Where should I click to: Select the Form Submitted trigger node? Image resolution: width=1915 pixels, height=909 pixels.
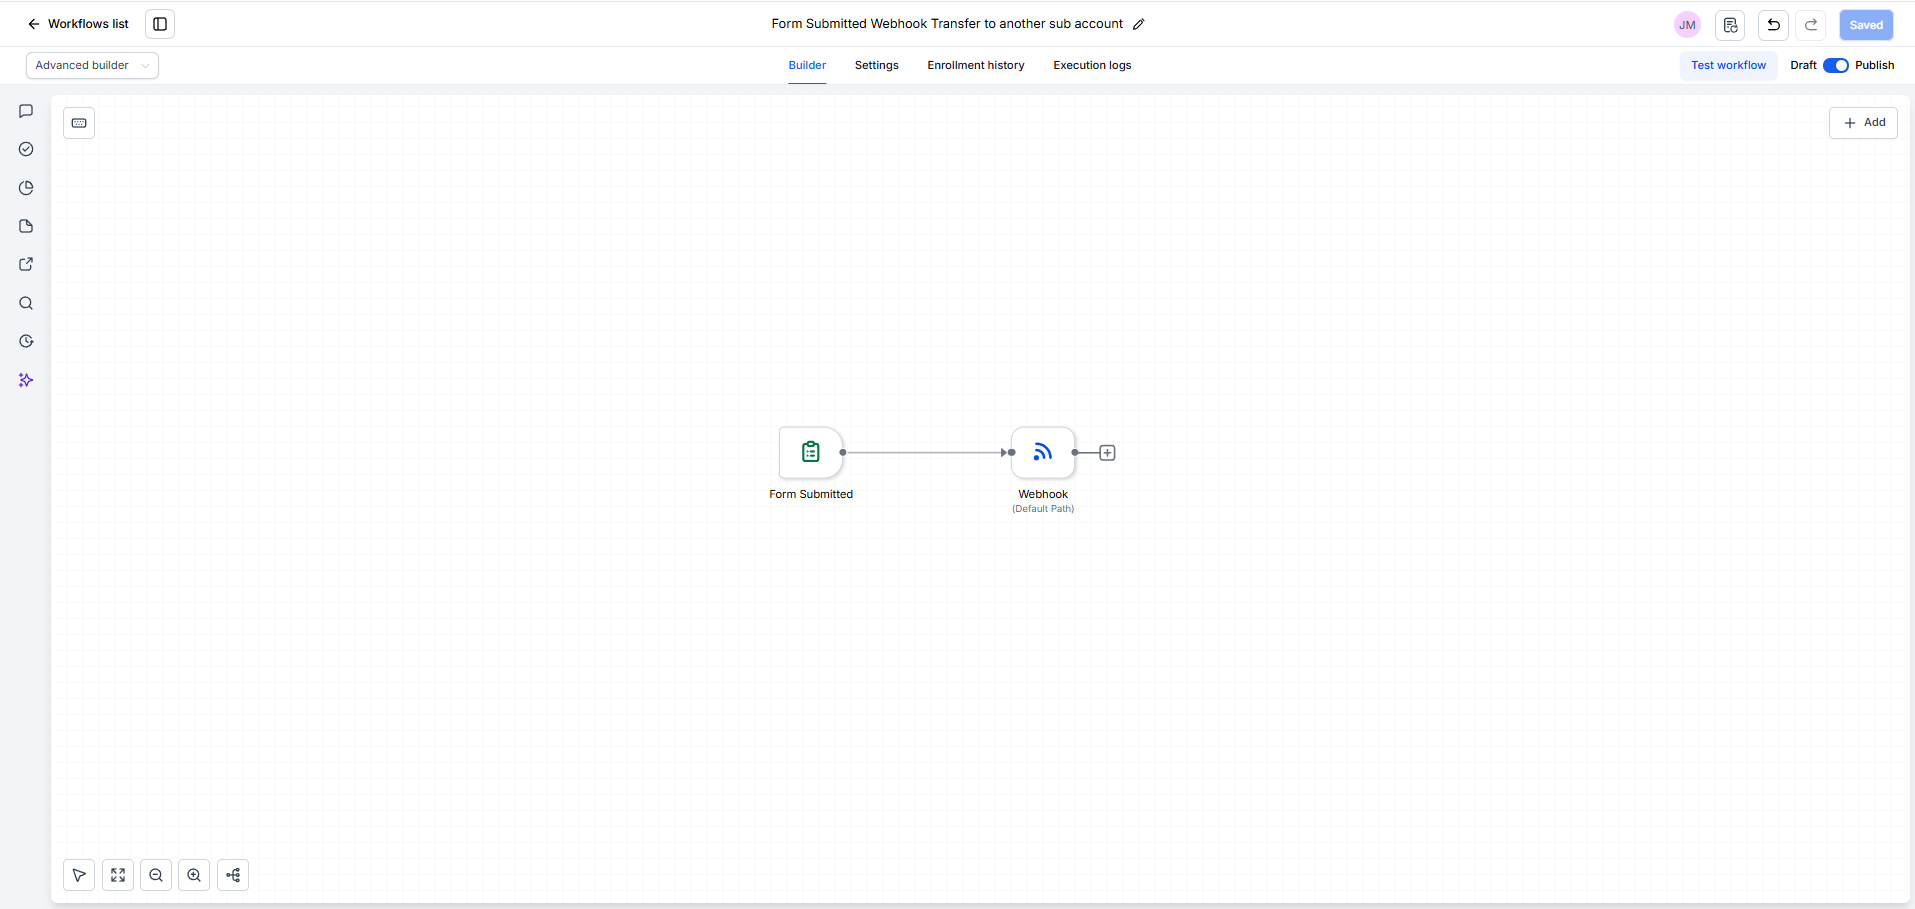click(x=811, y=453)
